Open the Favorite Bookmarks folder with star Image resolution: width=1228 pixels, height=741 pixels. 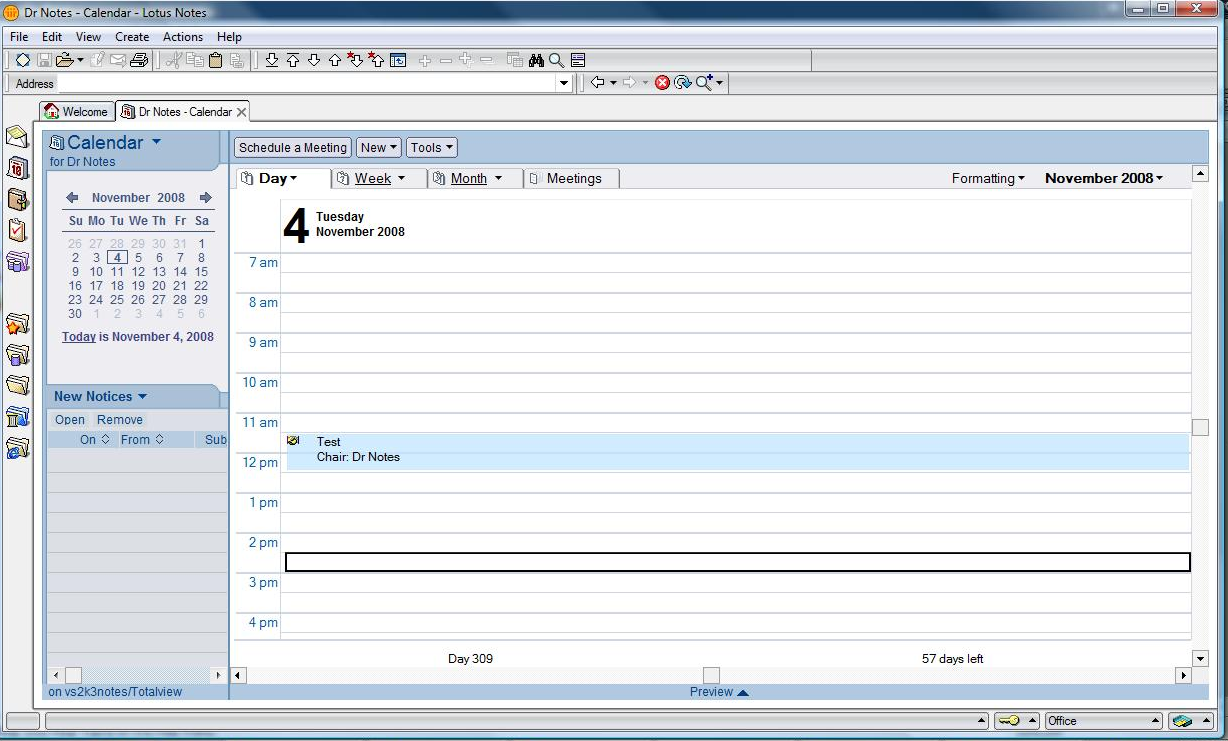pos(17,324)
